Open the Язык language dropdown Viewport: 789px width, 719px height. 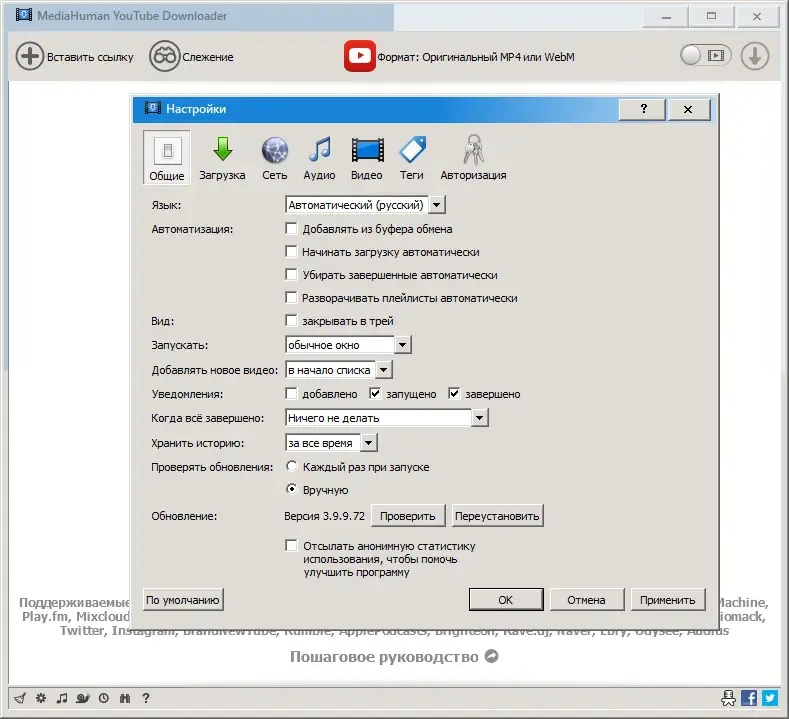pyautogui.click(x=365, y=205)
